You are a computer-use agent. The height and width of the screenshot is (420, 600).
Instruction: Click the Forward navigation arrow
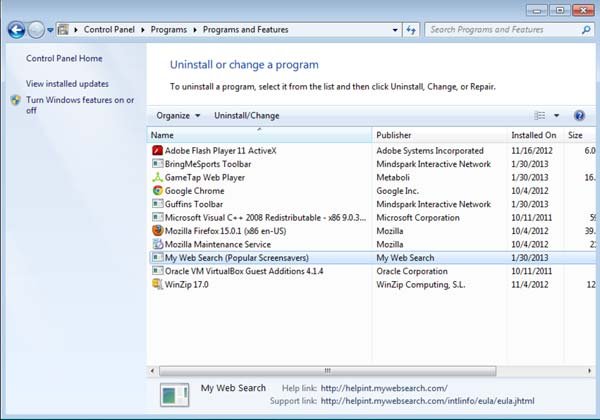(36, 30)
